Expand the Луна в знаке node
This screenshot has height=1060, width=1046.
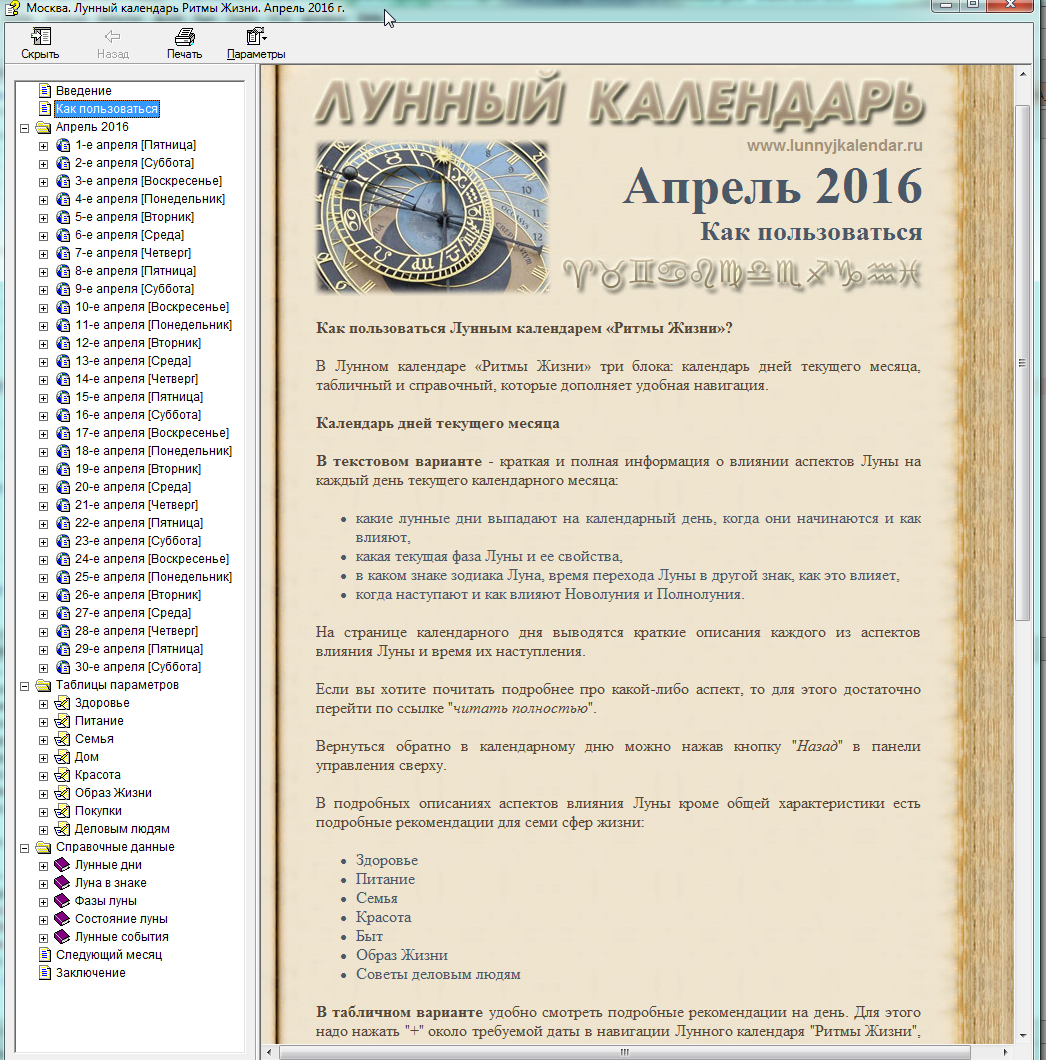[43, 884]
